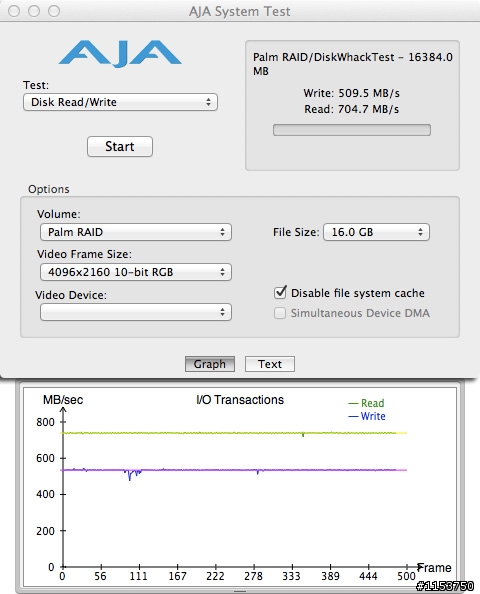
Task: Click the 111 frame tick label
Action: click(139, 577)
